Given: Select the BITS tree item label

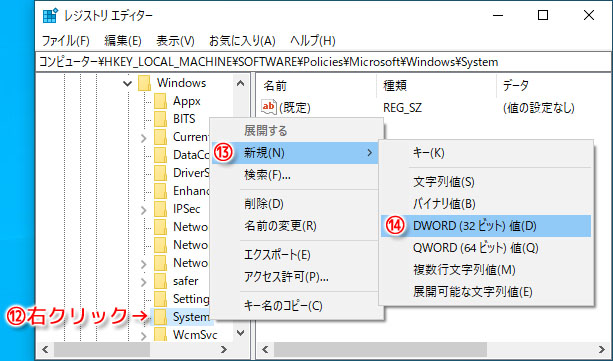Looking at the screenshot, I should [184, 119].
